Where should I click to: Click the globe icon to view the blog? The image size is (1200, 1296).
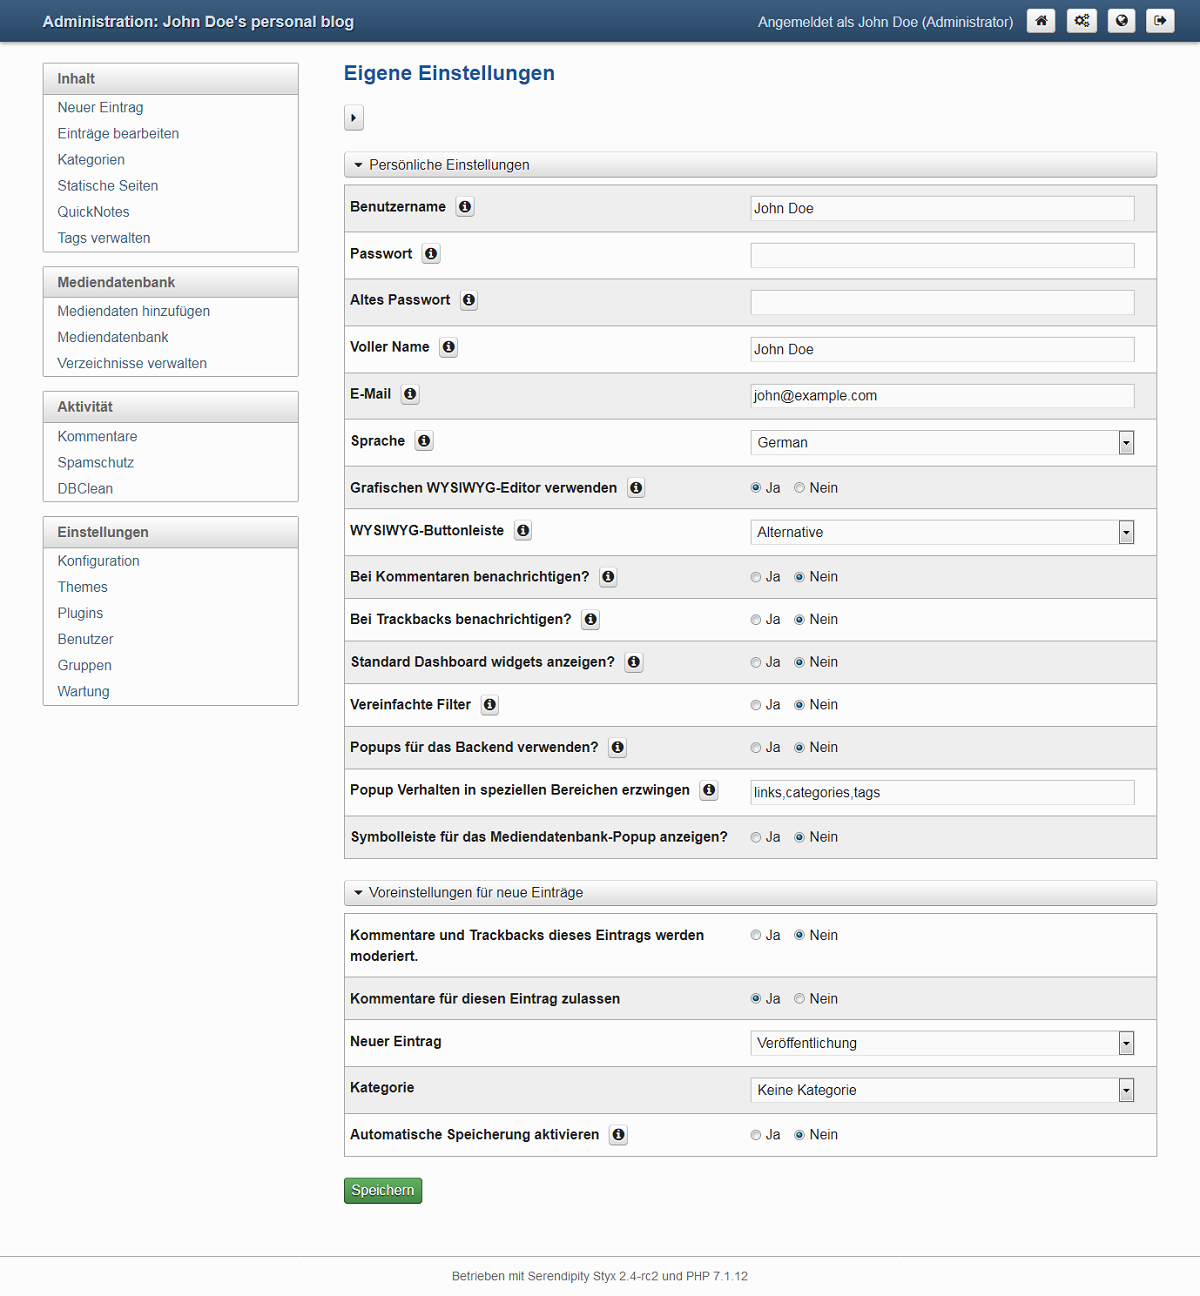pyautogui.click(x=1122, y=21)
